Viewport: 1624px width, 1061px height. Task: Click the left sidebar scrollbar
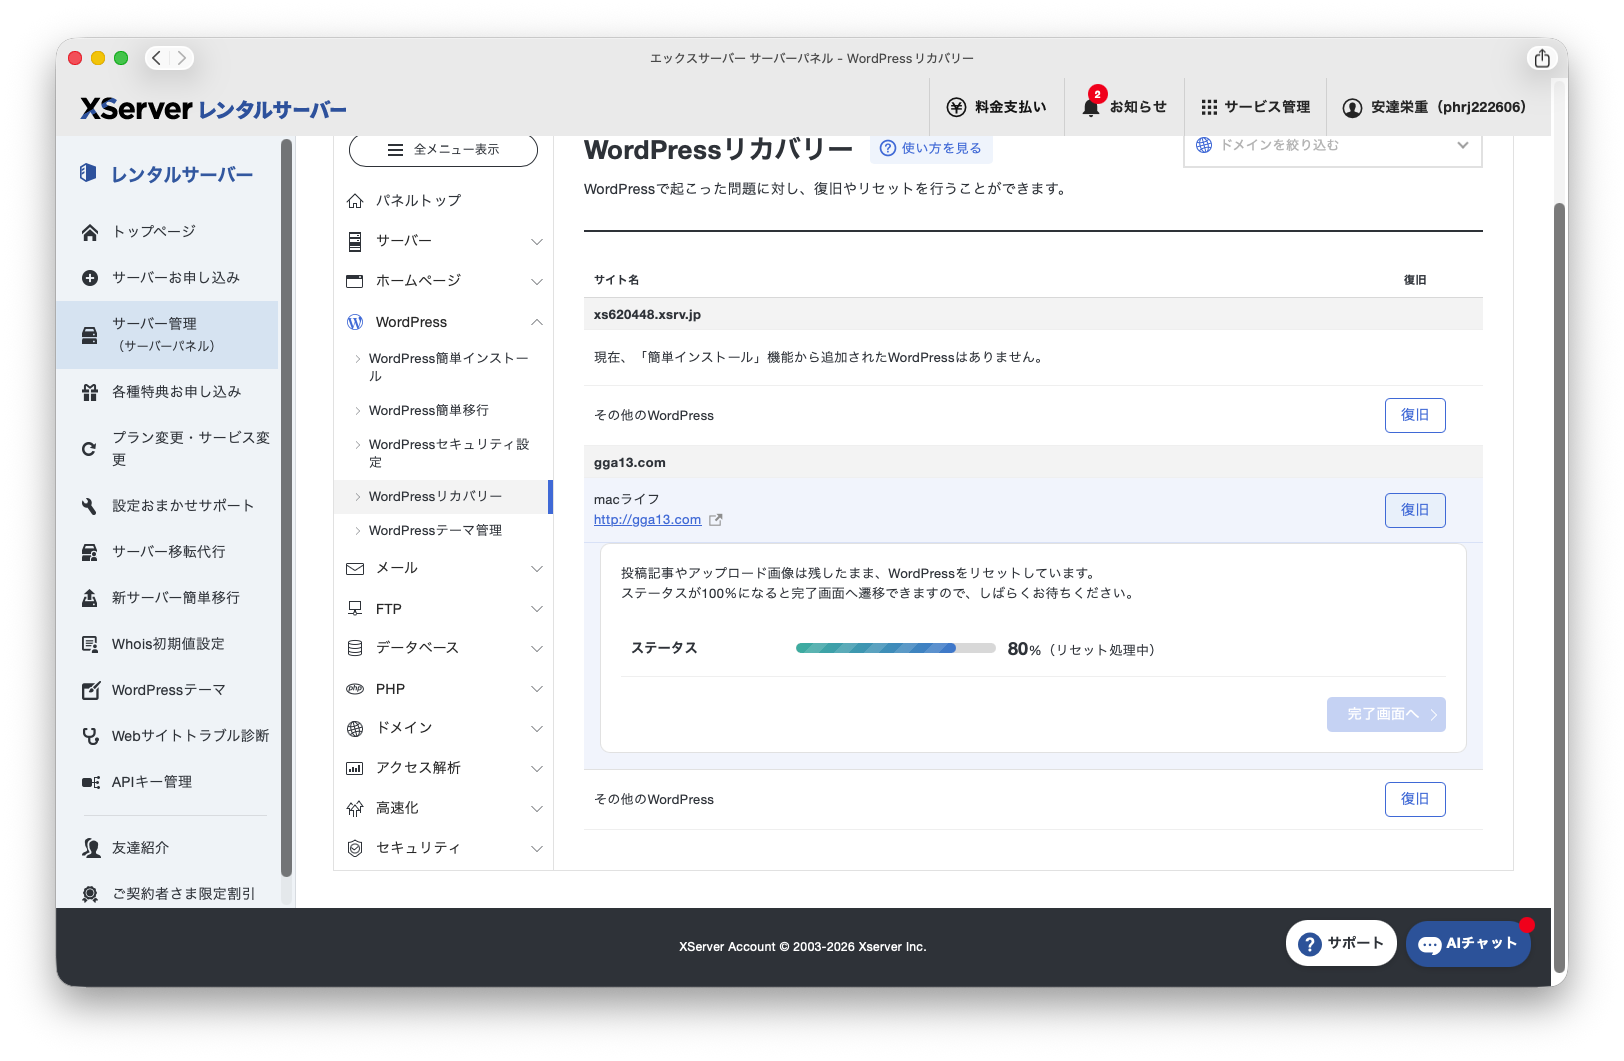click(286, 508)
